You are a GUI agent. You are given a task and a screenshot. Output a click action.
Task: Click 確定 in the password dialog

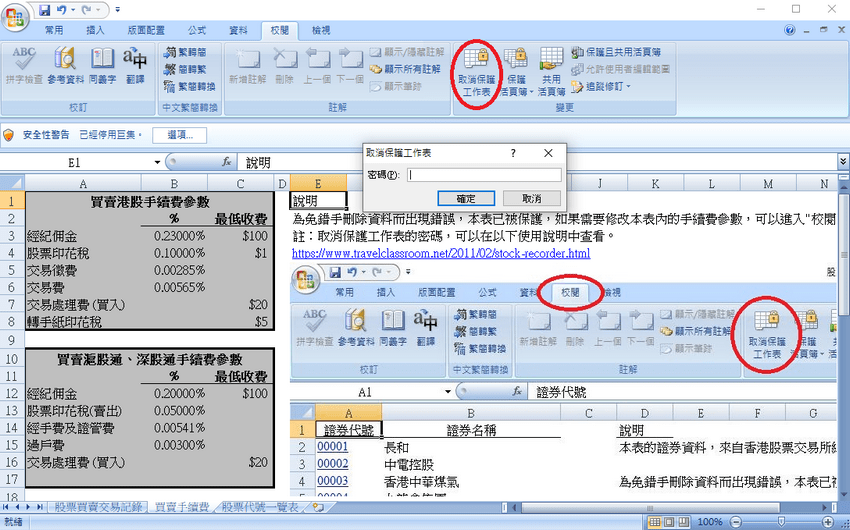tap(466, 198)
